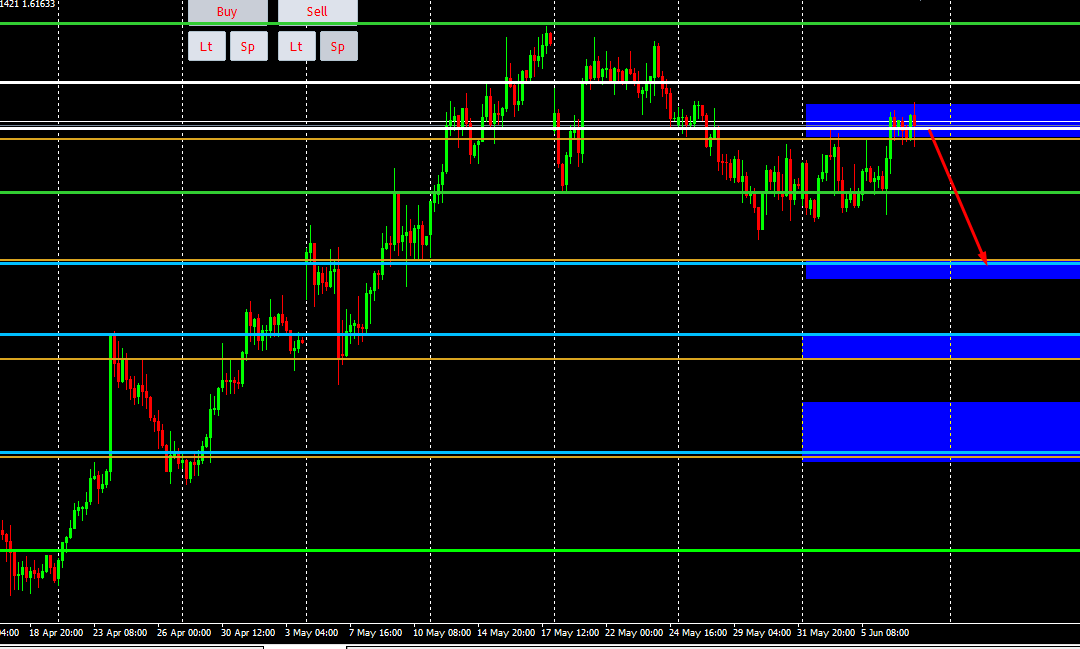This screenshot has height=649, width=1080.
Task: Select the largest blue rectangle at the bottom
Action: 940,428
